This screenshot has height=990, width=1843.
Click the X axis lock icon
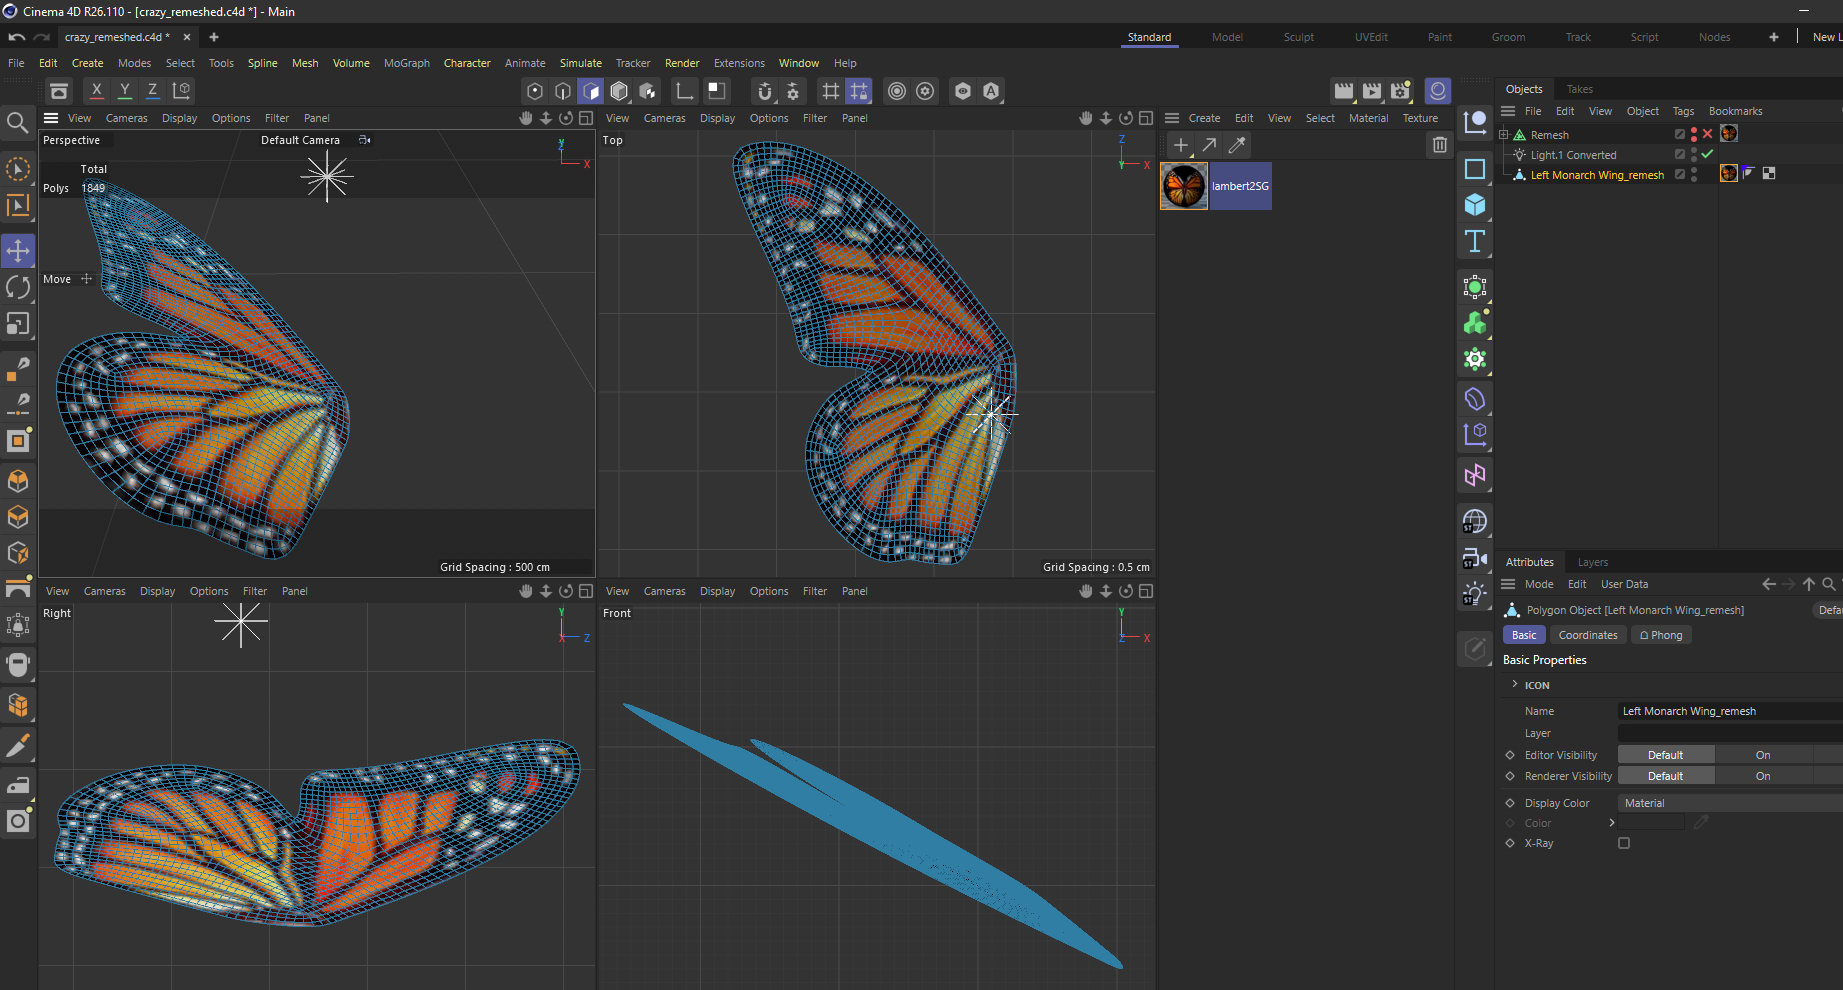pyautogui.click(x=96, y=90)
